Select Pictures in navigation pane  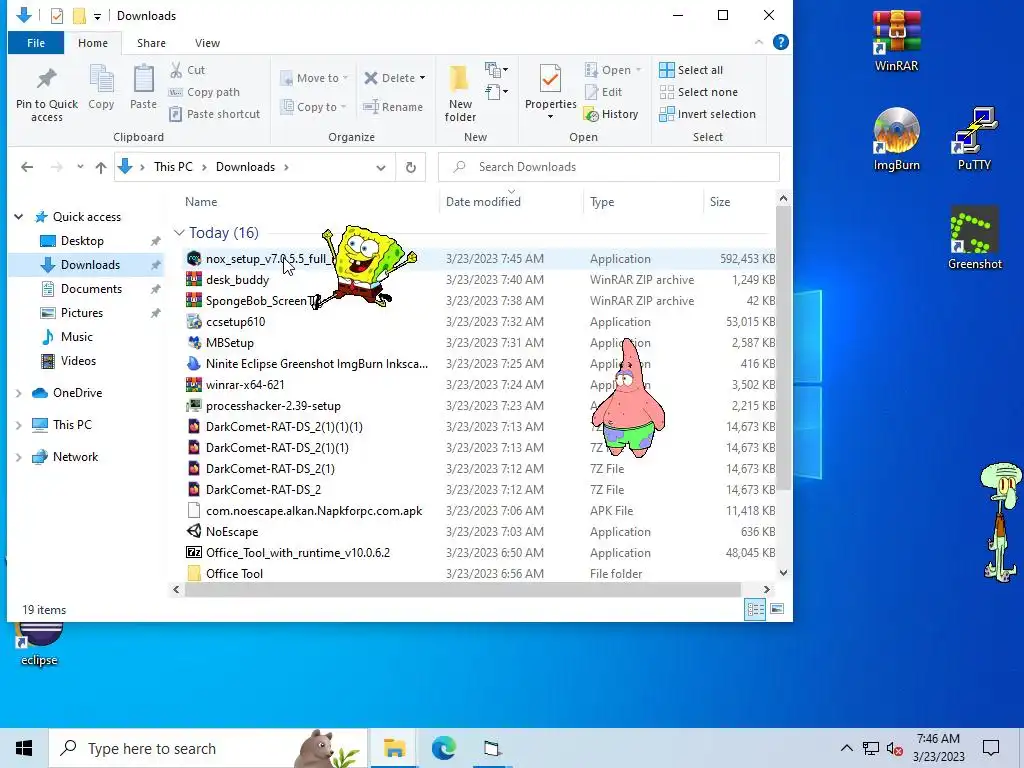pyautogui.click(x=82, y=313)
